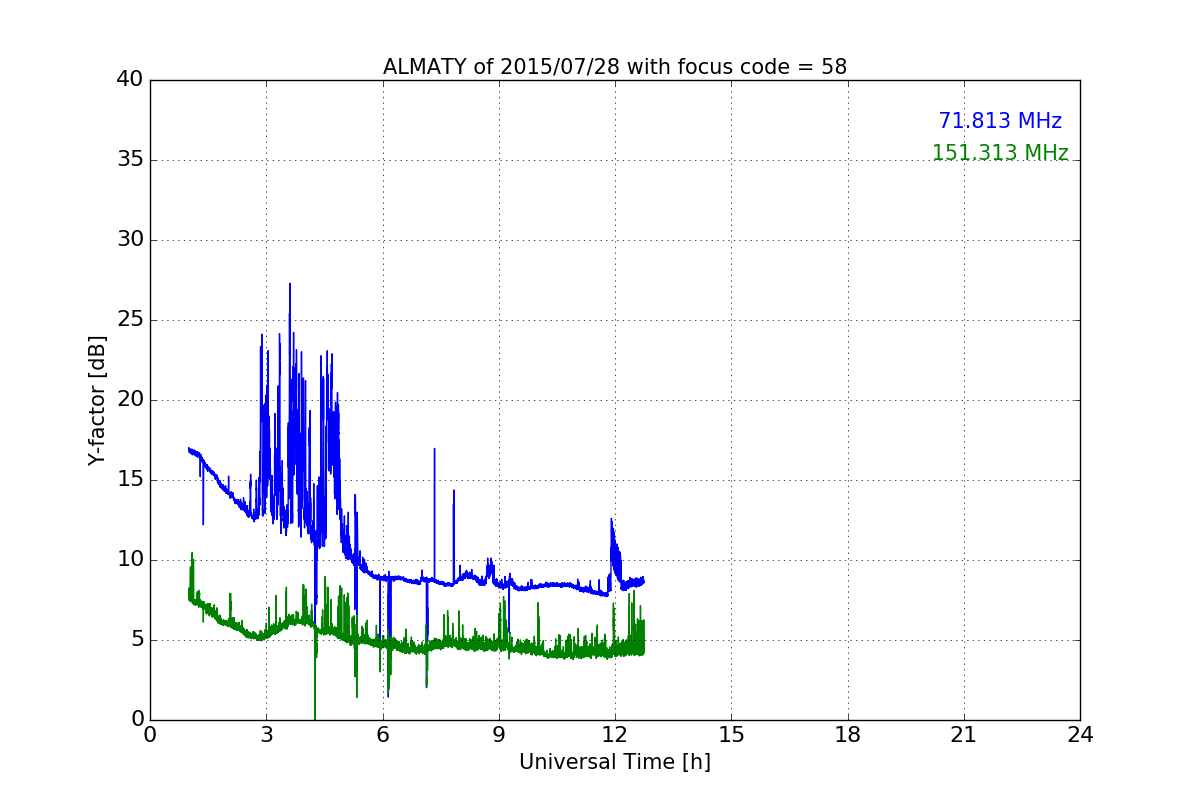Click the "Y-factor [dB]" axis label
Screen dimensions: 1200x800
(96, 400)
